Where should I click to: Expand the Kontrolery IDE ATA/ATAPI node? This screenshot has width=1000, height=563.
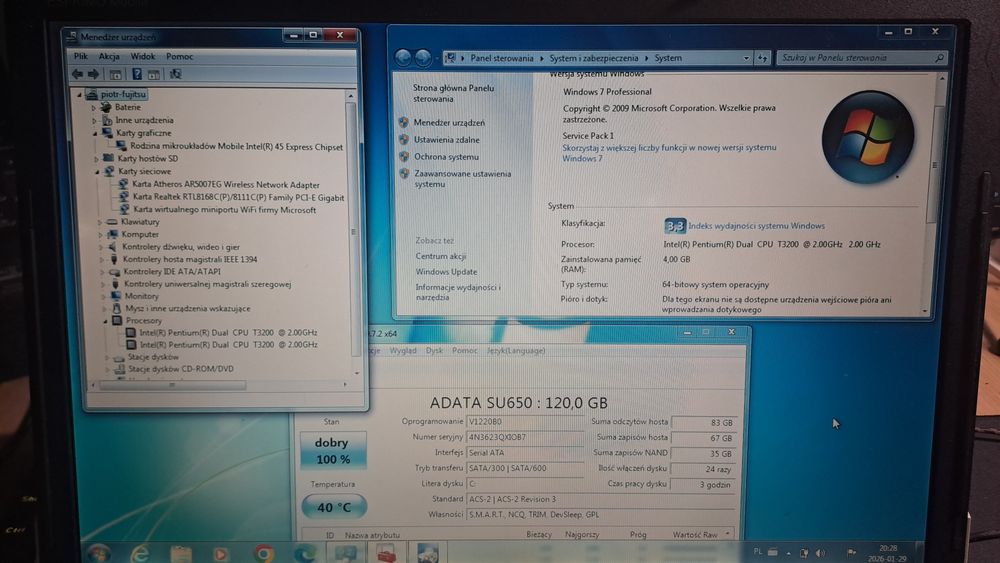(102, 272)
